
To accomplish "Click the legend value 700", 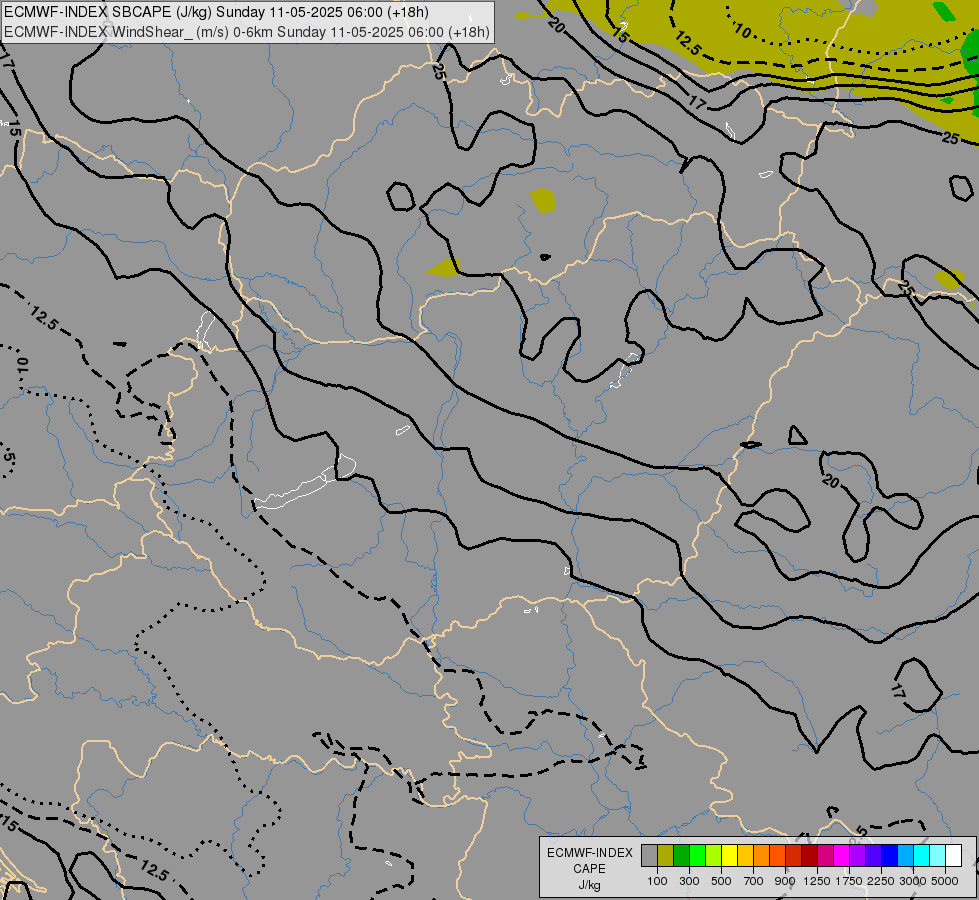I will (754, 881).
